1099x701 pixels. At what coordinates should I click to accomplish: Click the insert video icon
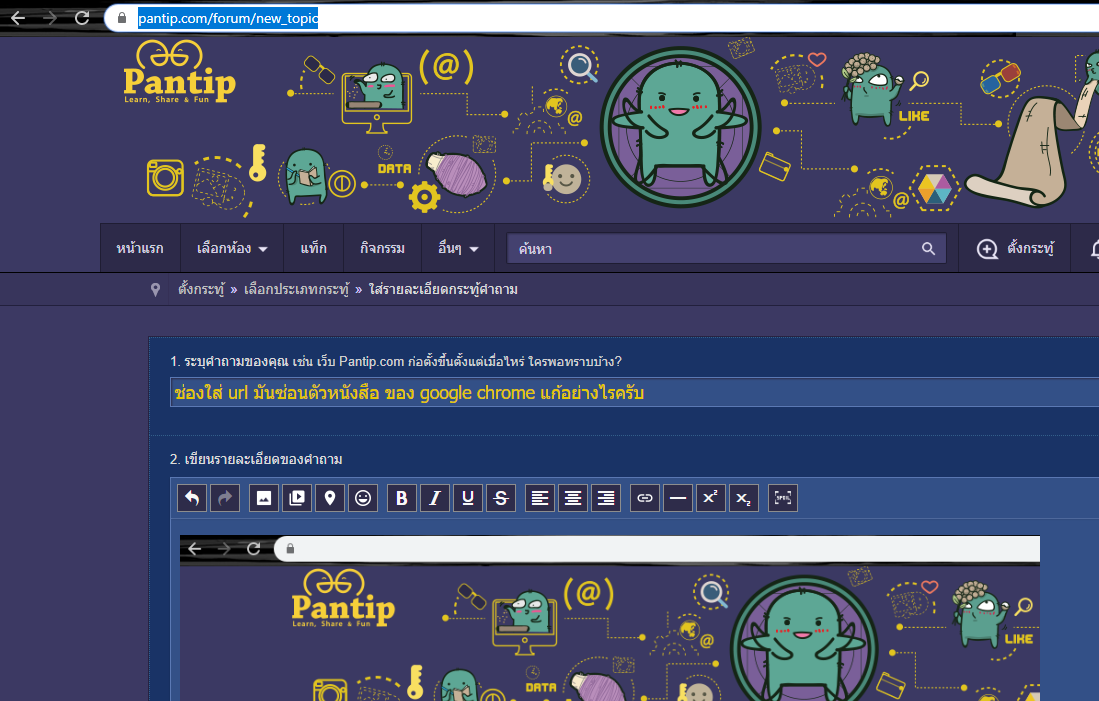pos(297,498)
